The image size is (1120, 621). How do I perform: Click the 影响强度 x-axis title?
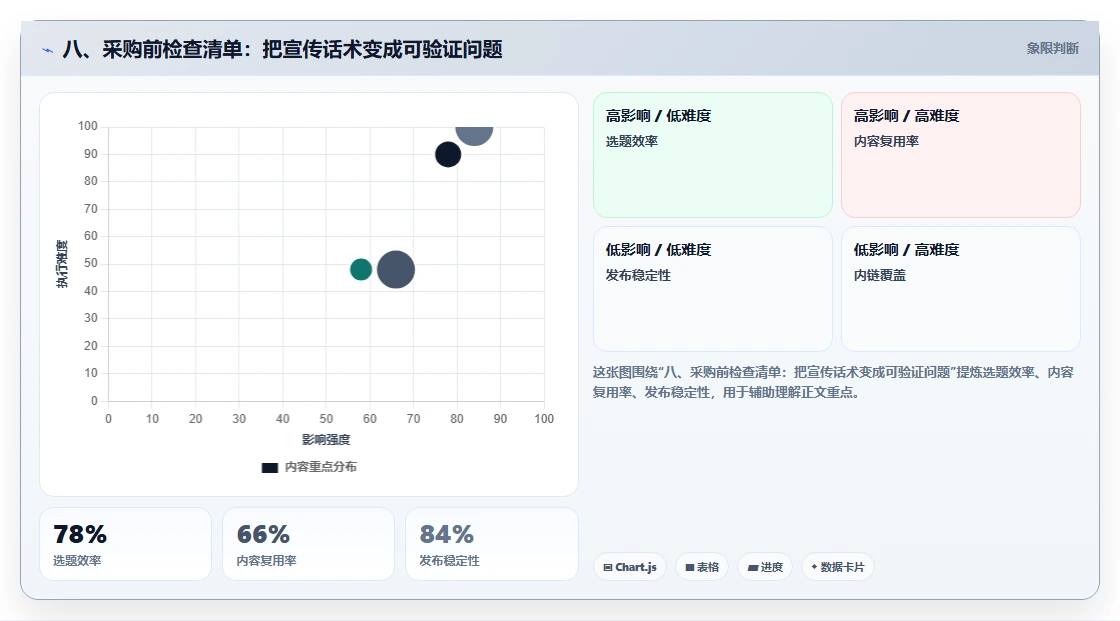tap(326, 439)
